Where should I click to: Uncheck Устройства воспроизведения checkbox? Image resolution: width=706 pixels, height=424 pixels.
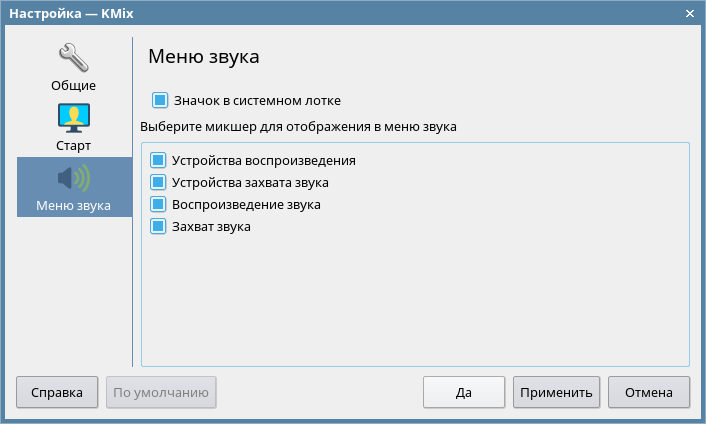tap(158, 160)
